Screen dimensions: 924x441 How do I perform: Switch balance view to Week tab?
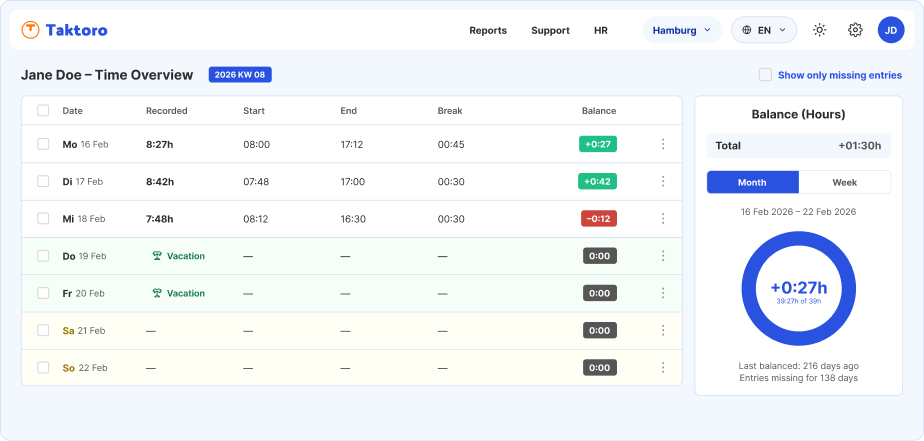pyautogui.click(x=844, y=182)
